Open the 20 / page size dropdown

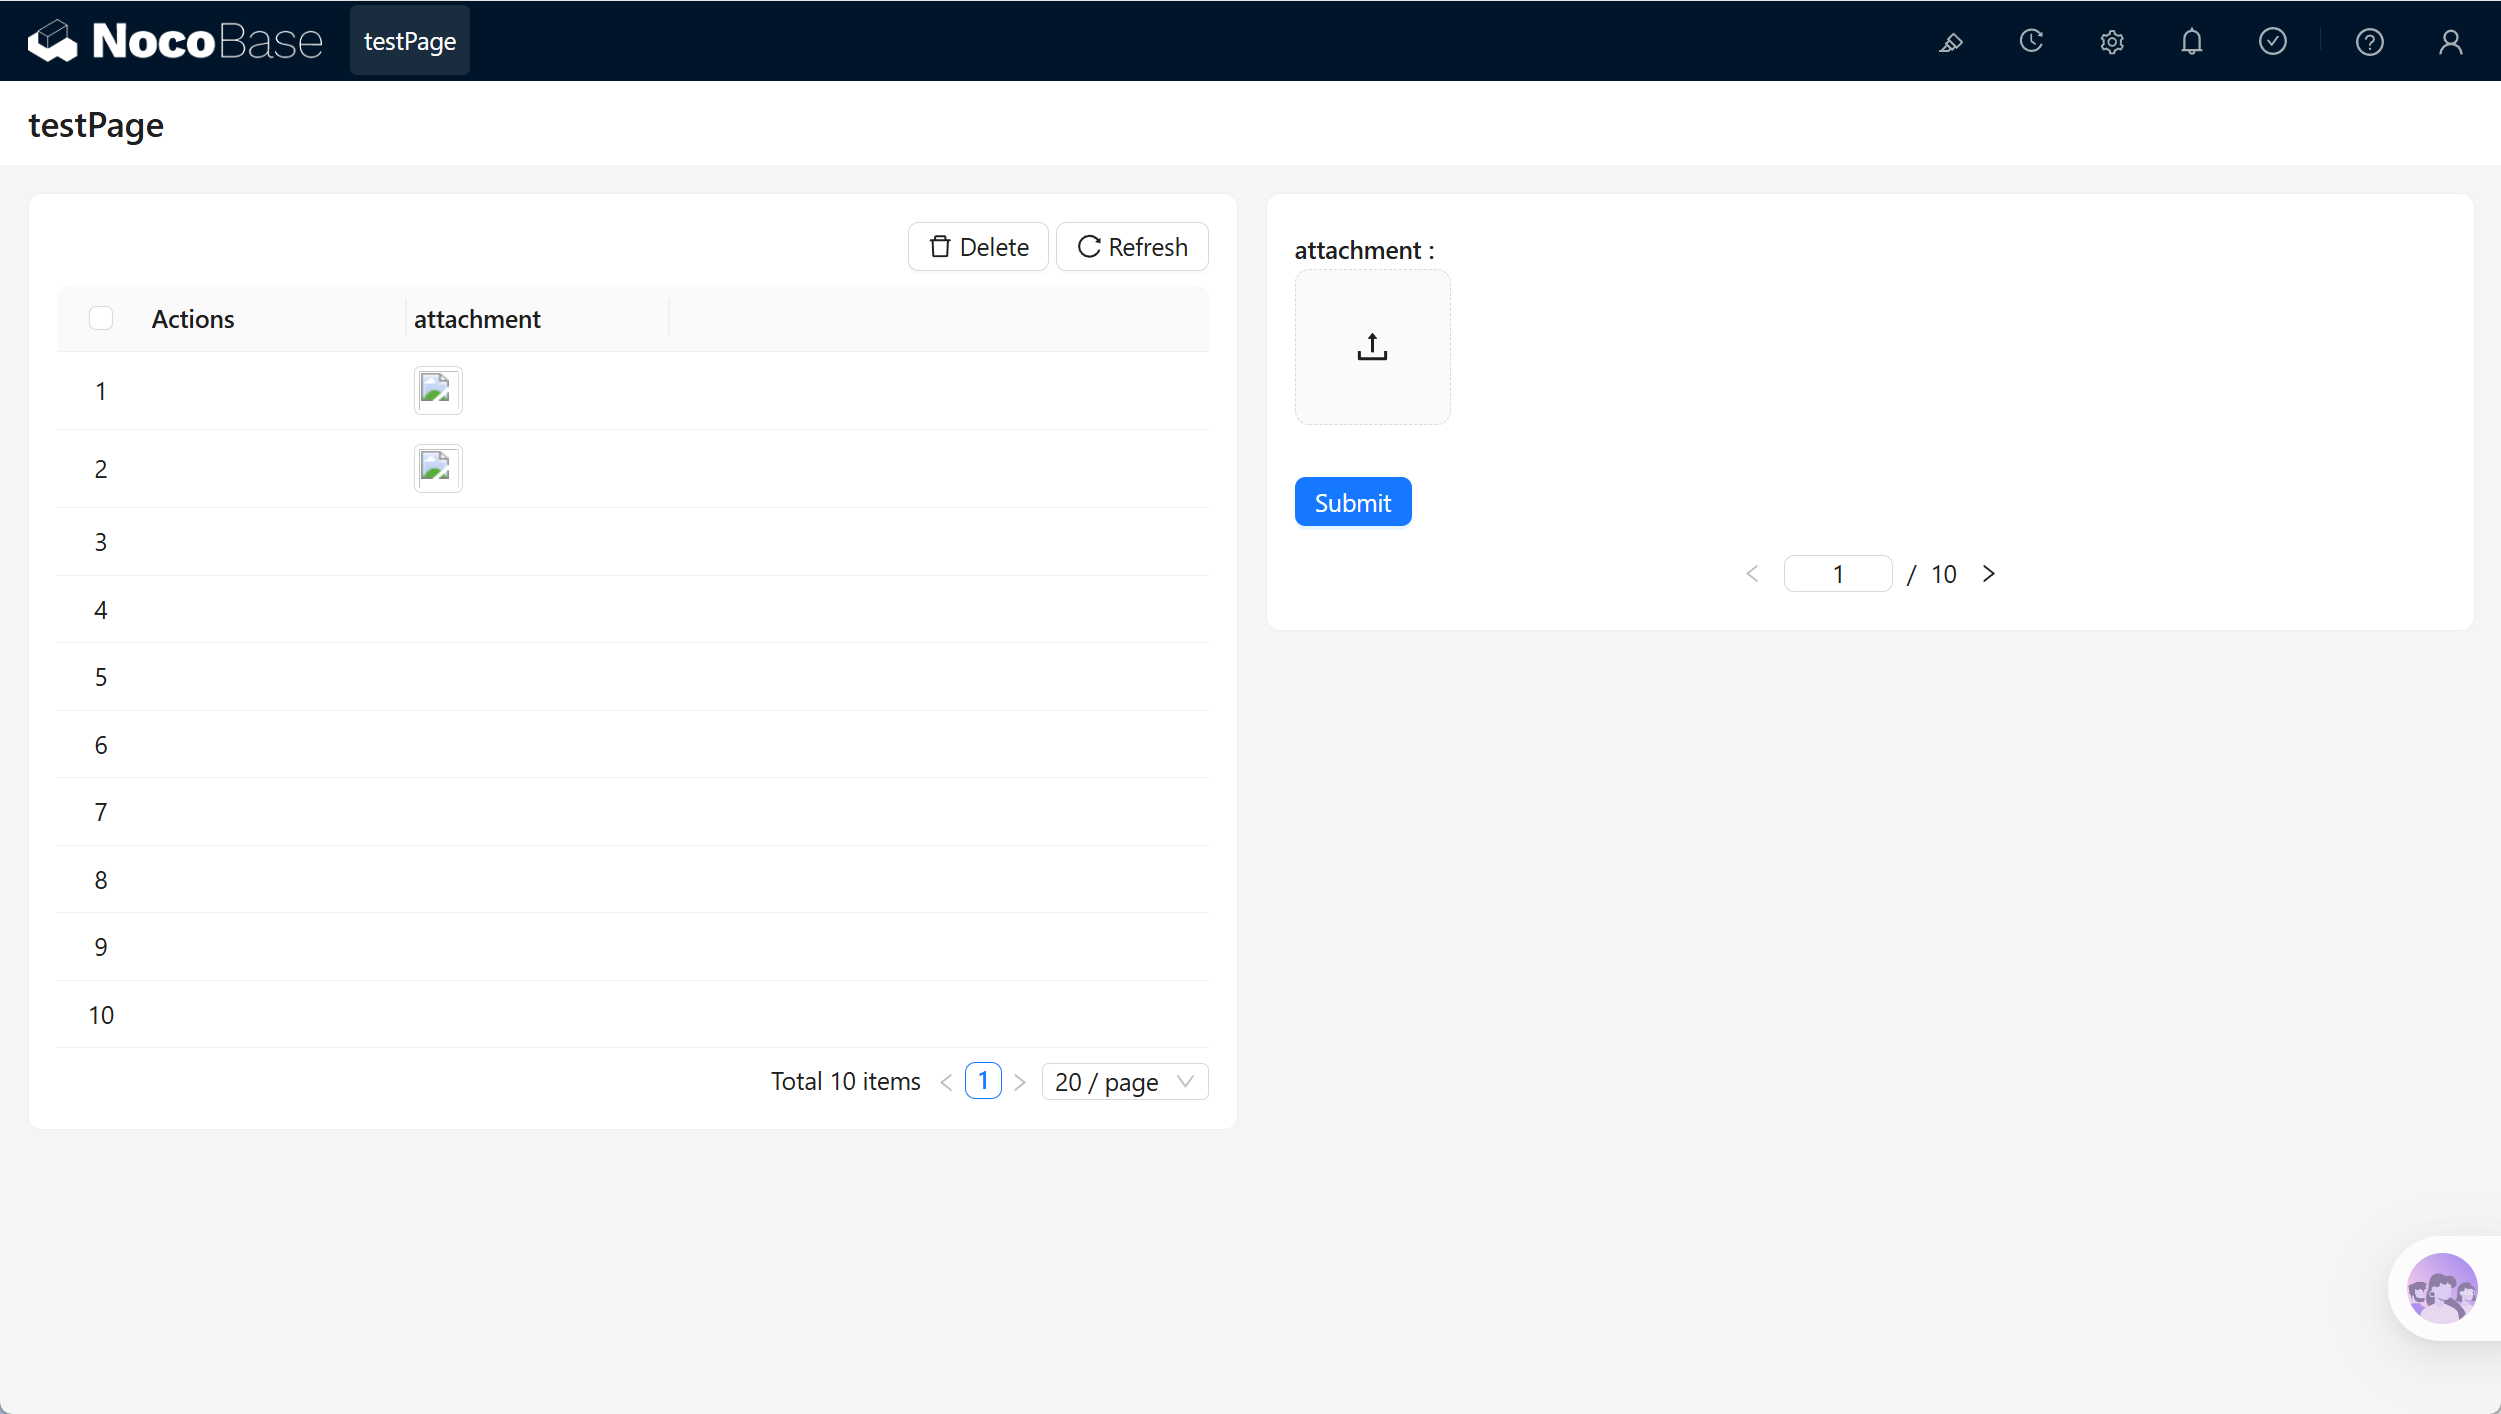click(1125, 1082)
